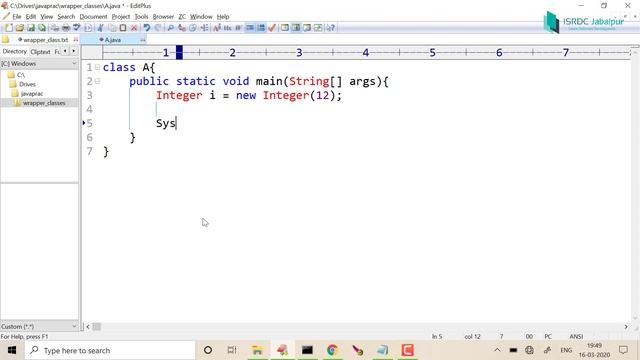The width and height of the screenshot is (640, 360).
Task: Open the Command Prompt taskbar icon
Action: [x=307, y=350]
